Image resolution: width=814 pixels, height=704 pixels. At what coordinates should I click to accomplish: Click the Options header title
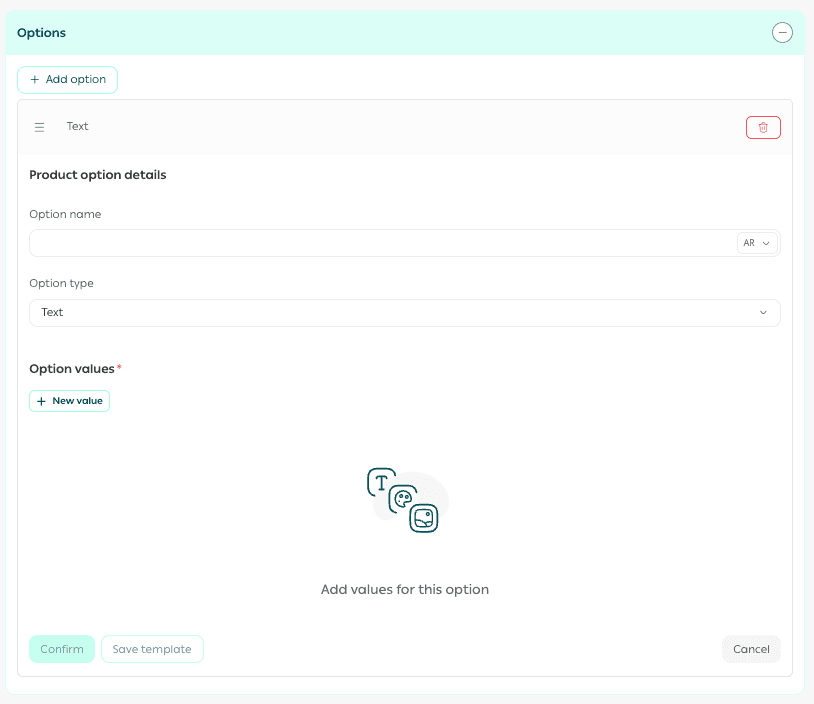click(42, 33)
